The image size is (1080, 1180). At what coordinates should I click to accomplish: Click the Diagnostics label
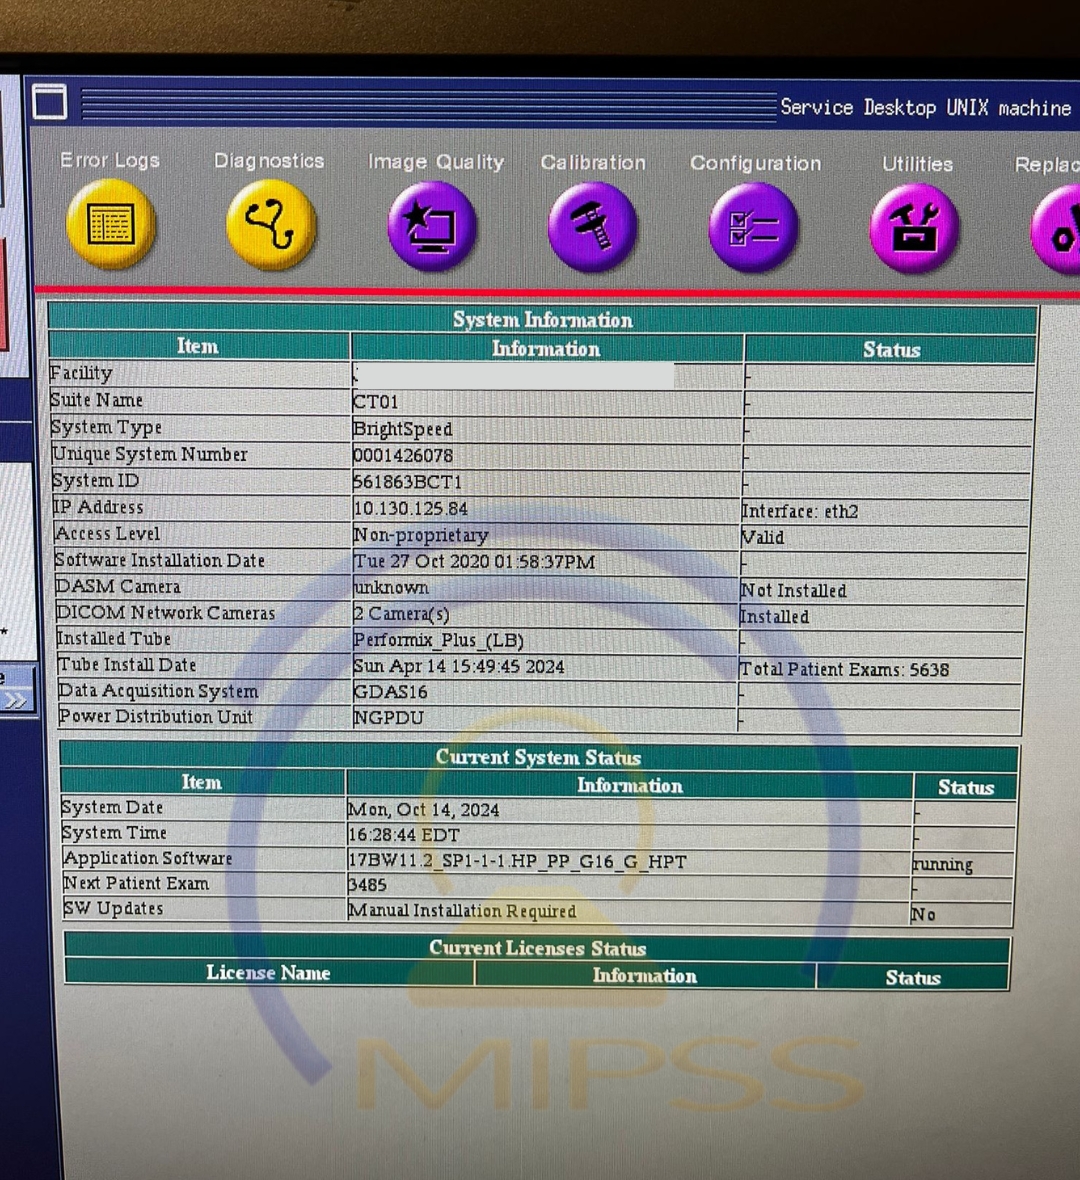(x=269, y=160)
